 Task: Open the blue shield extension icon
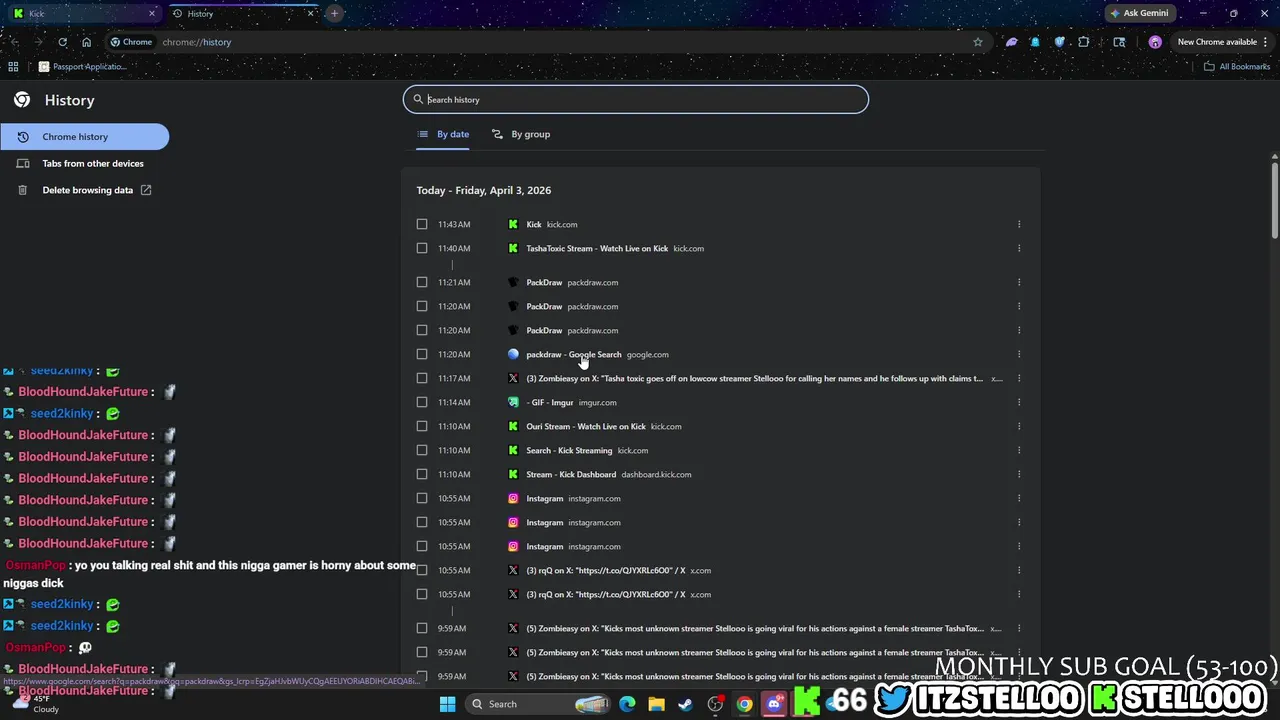pos(1059,42)
